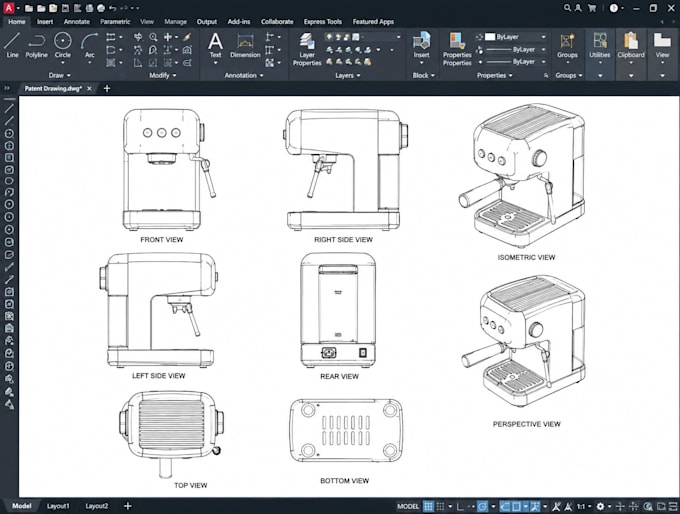The width and height of the screenshot is (680, 514).
Task: Activate the Arc tool
Action: pos(89,45)
